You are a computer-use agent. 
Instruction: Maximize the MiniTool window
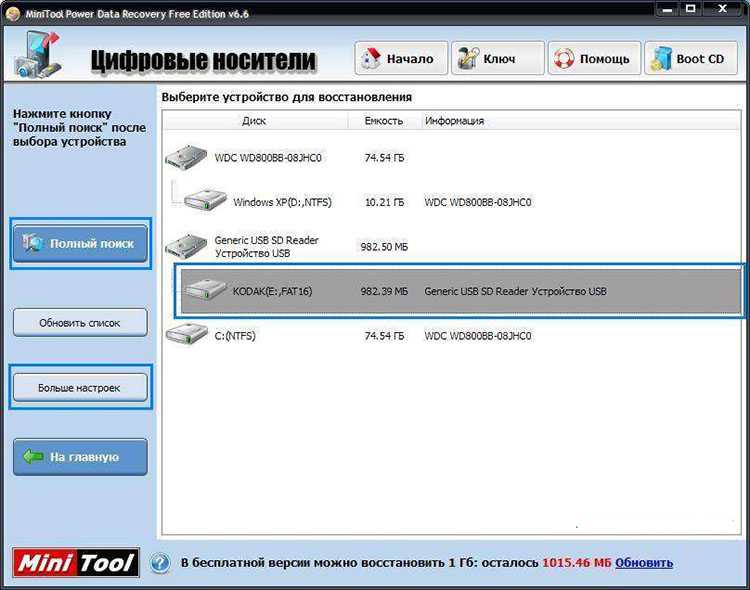pos(691,9)
